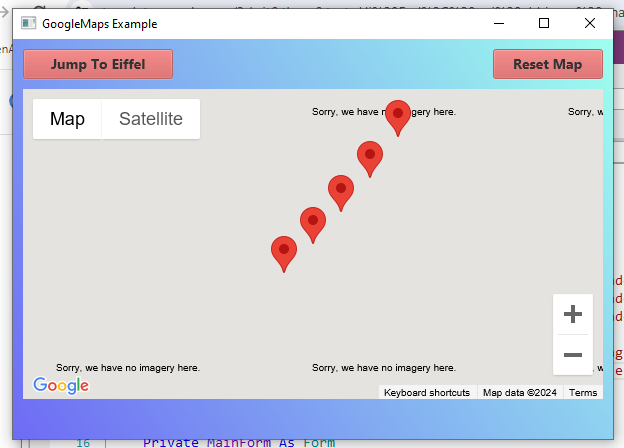The width and height of the screenshot is (624, 448).
Task: Click the Jump To Eiffel button
Action: [x=98, y=64]
